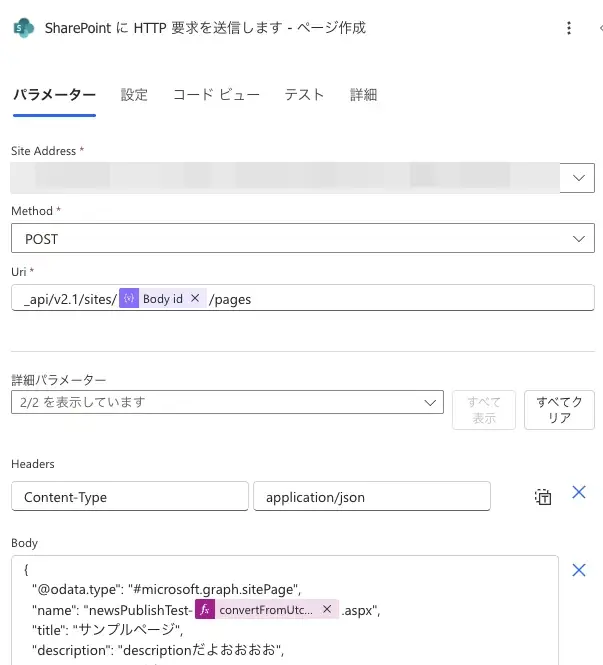
Task: Switch to the 設定 tab
Action: [x=134, y=94]
